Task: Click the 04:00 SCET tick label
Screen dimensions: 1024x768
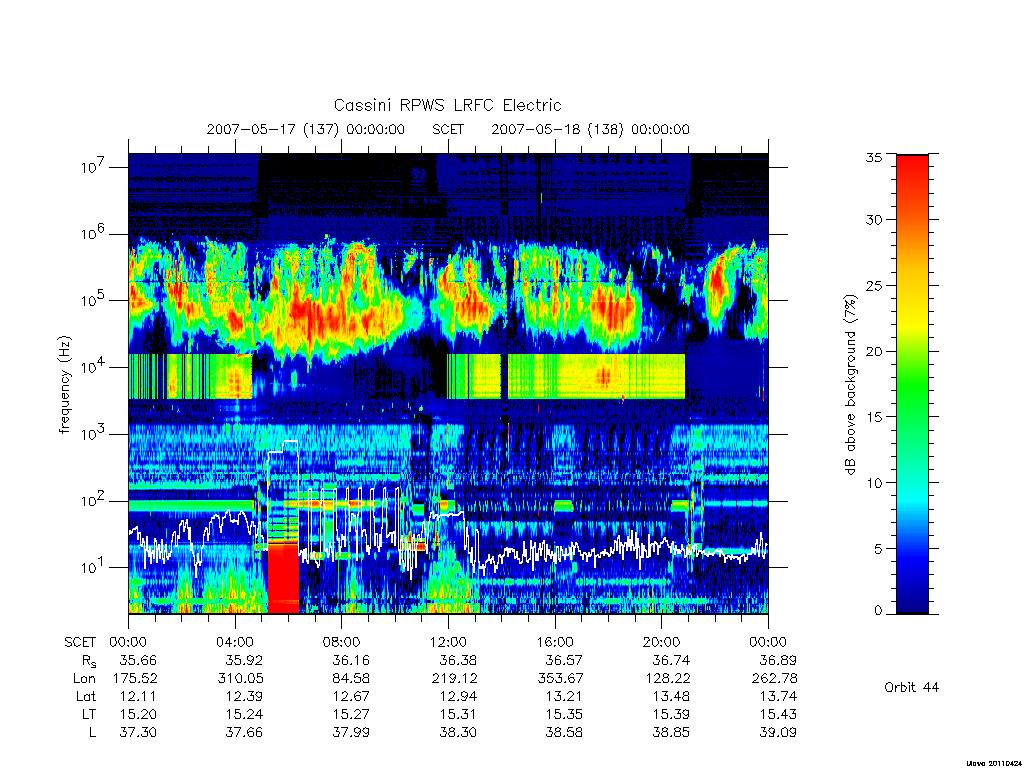Action: point(235,642)
